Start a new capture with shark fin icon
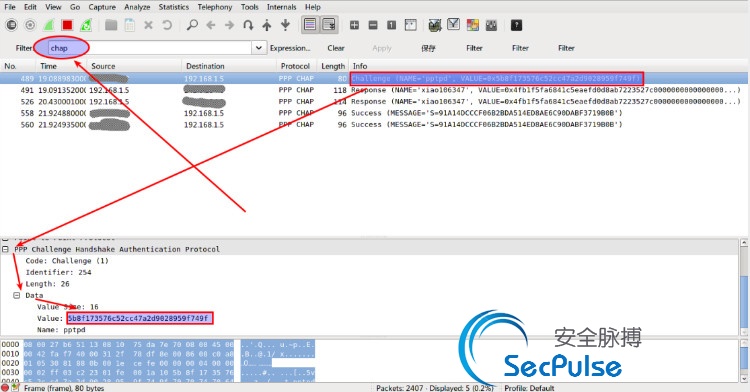750x392 pixels. (x=48, y=25)
